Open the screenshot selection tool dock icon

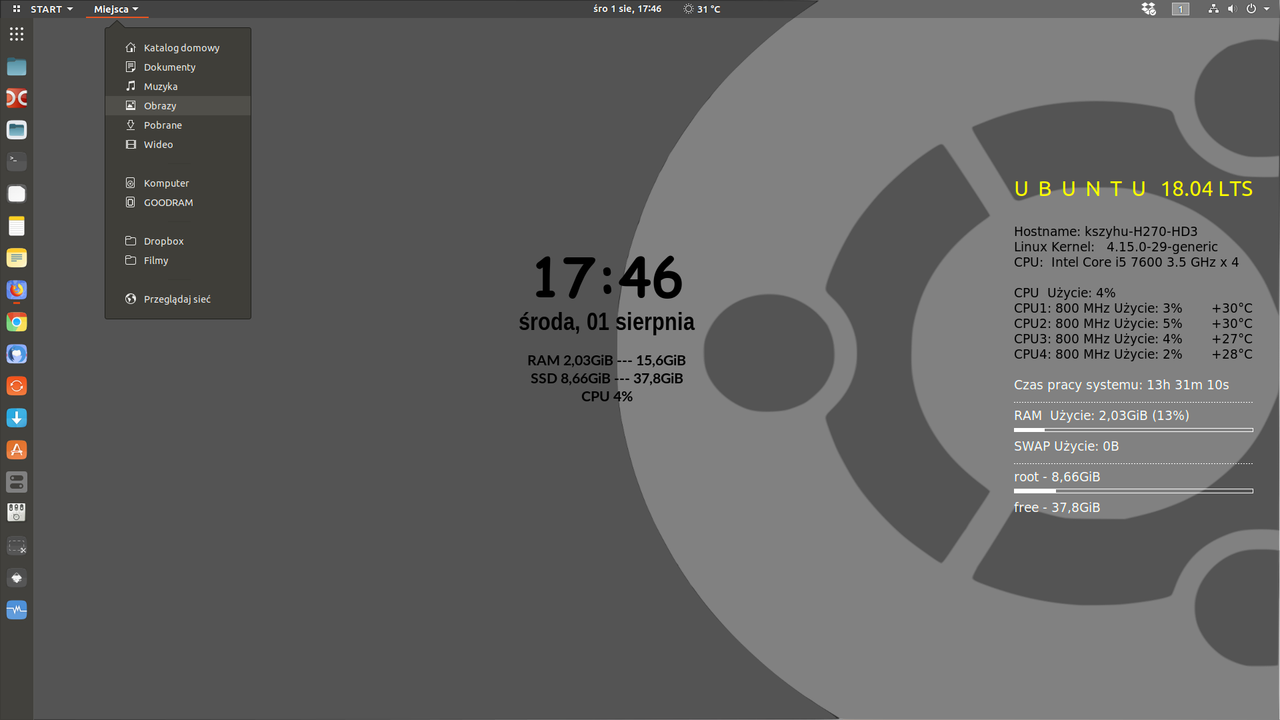tap(16, 546)
